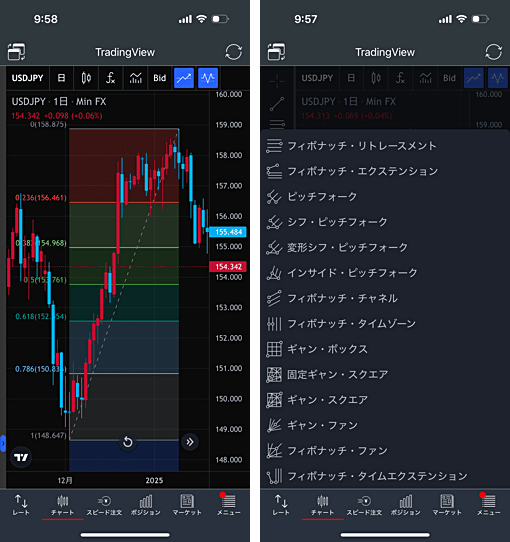
Task: Toggle the highlighted waveform button on left phone
Action: [208, 78]
